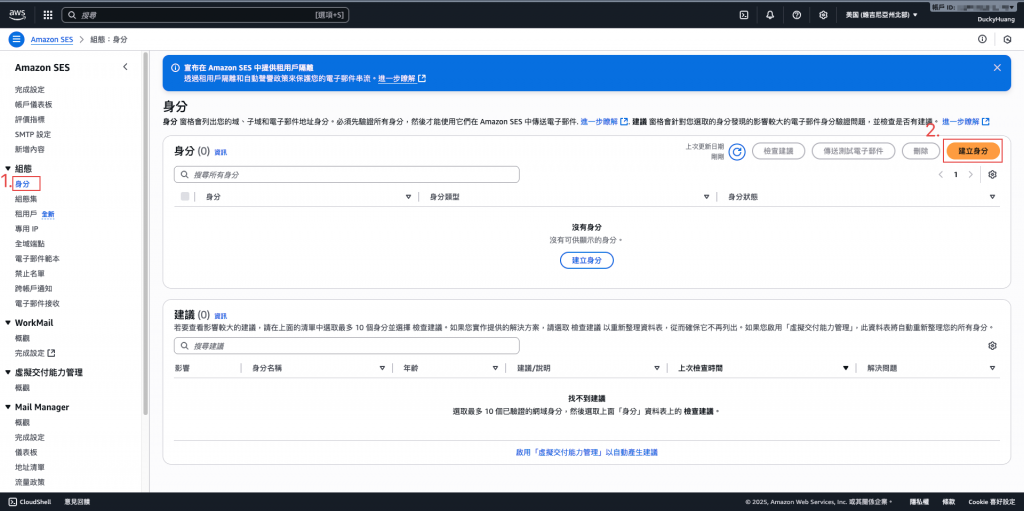1024x511 pixels.
Task: Open 評價指標 in the sidebar
Action: point(29,120)
